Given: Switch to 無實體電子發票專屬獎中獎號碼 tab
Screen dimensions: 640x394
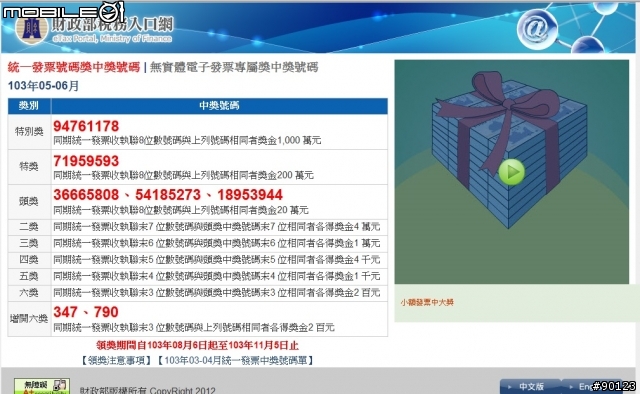Looking at the screenshot, I should point(233,67).
